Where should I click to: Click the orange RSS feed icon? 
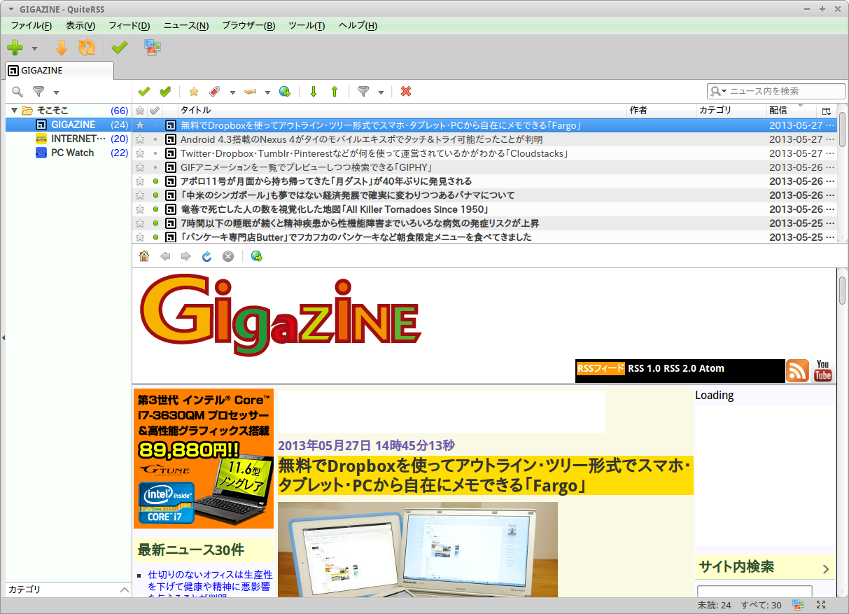point(798,370)
